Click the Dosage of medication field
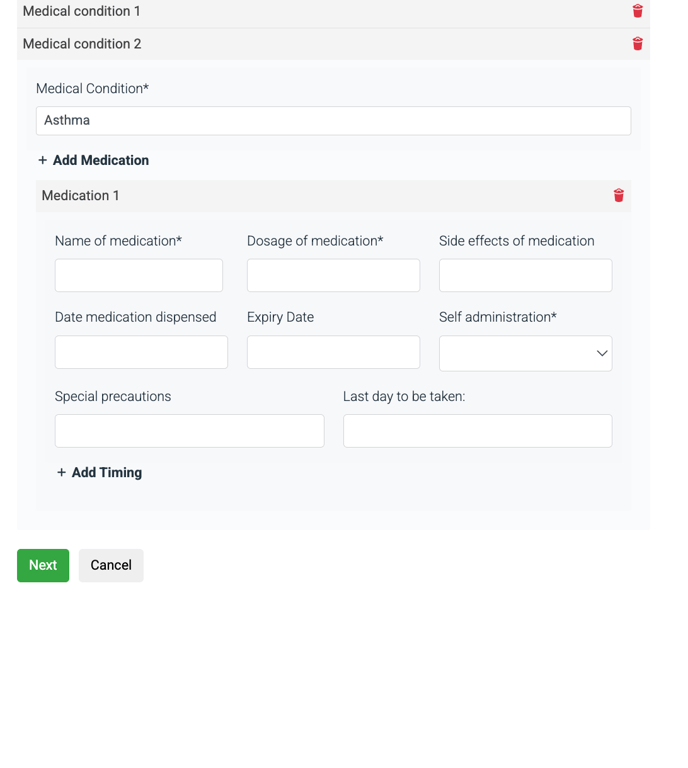Image resolution: width=688 pixels, height=768 pixels. (333, 275)
